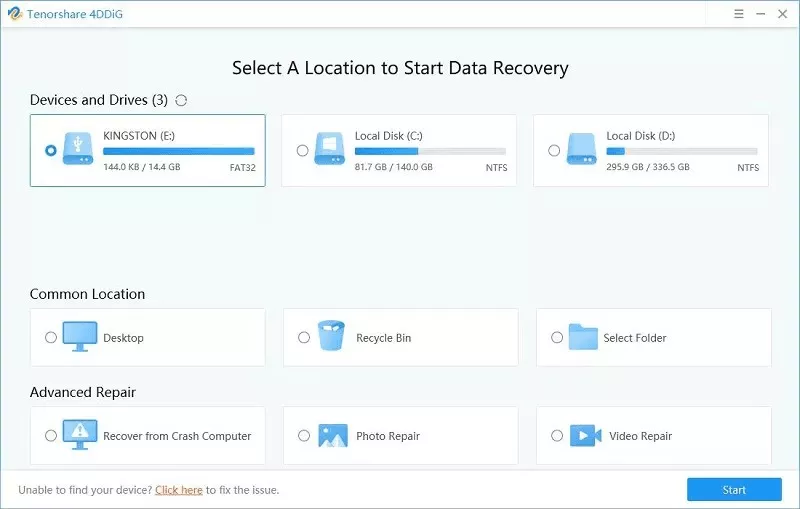Click the 'Recycle Bin' label
This screenshot has height=509, width=800.
[x=384, y=338]
